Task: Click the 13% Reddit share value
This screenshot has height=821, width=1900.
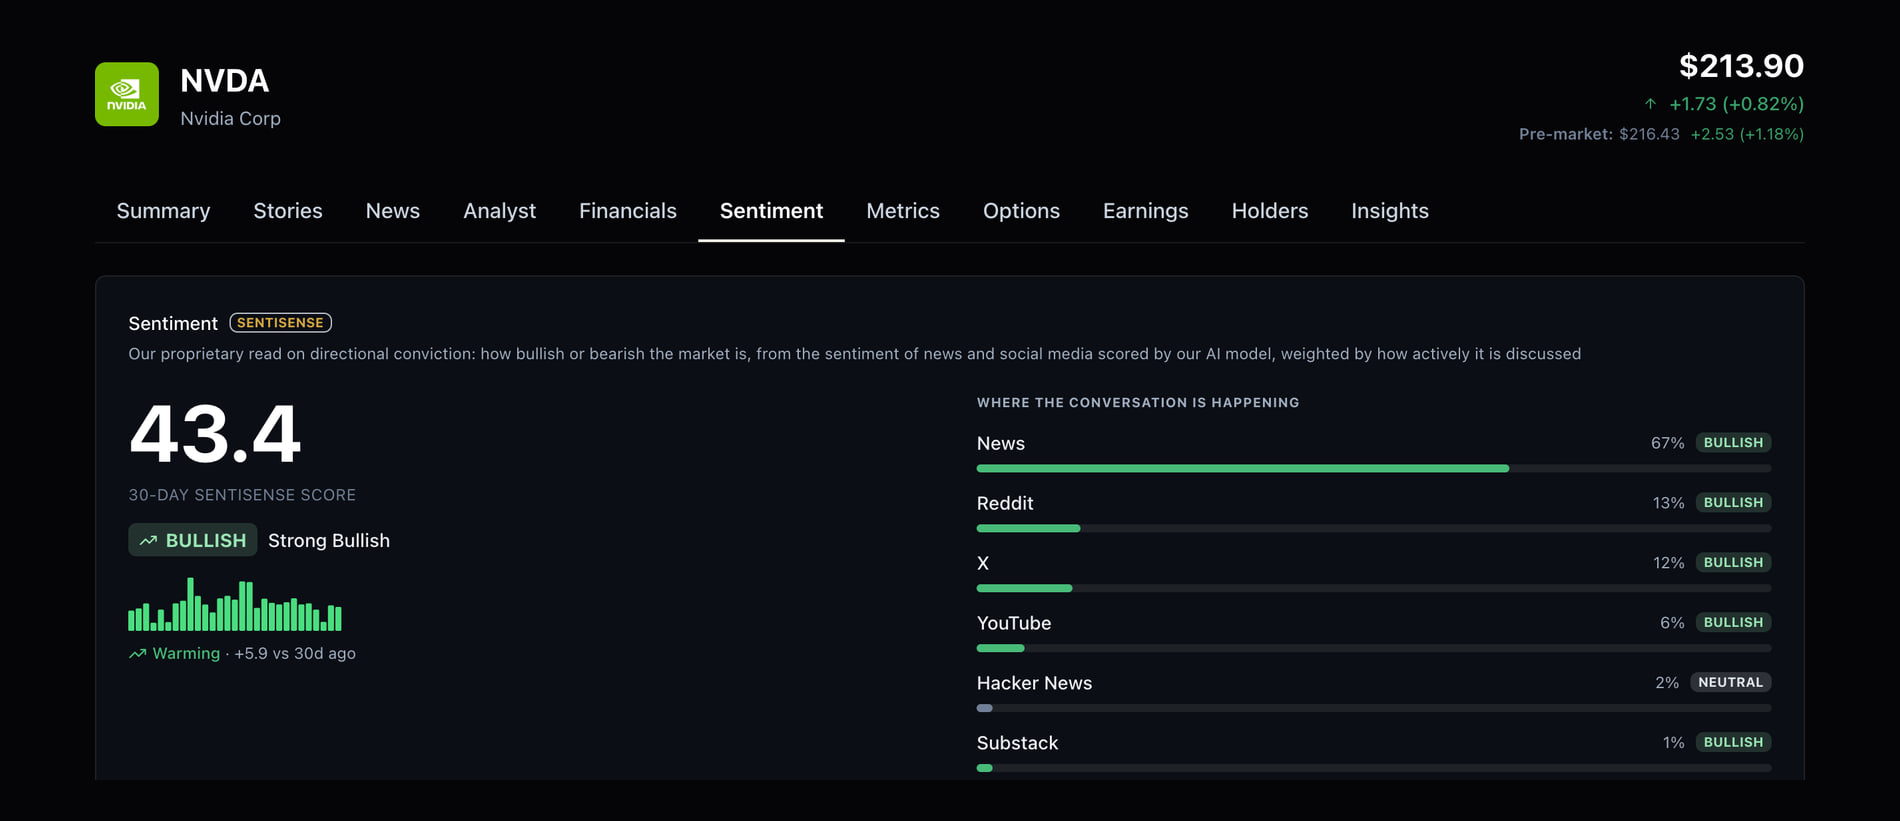Action: tap(1668, 503)
